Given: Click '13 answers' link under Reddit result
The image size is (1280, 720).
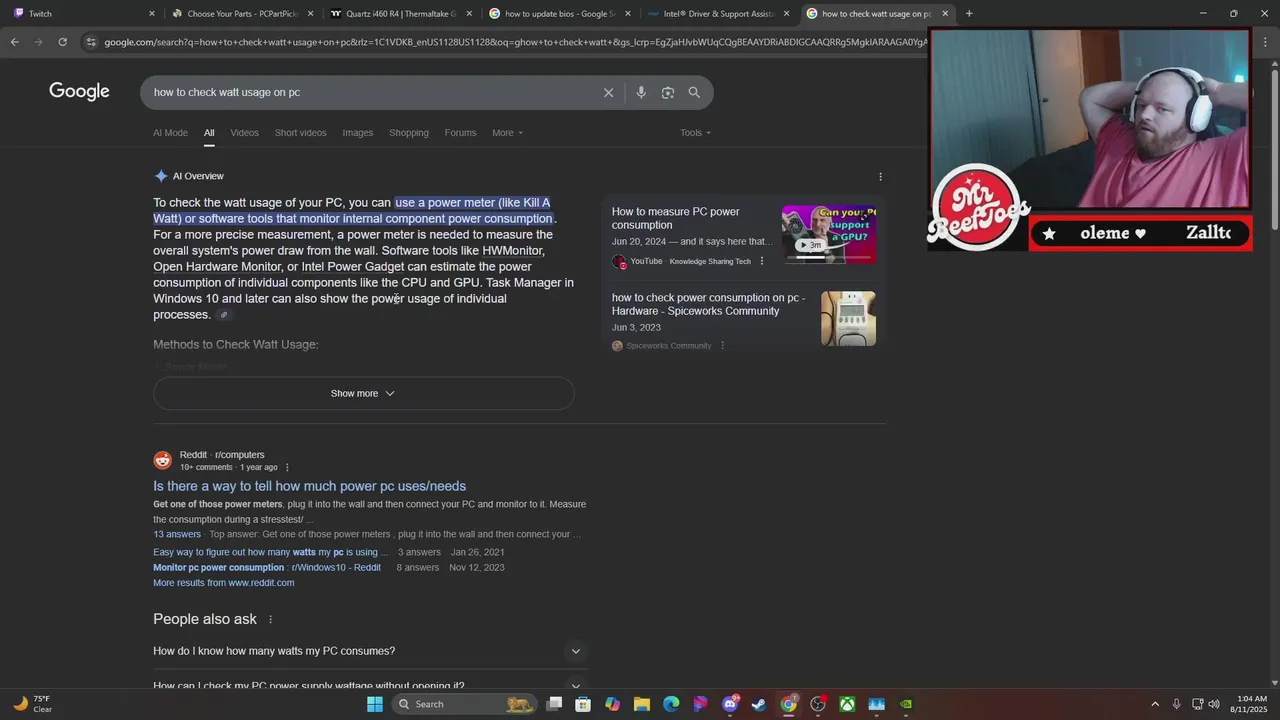Looking at the screenshot, I should pyautogui.click(x=177, y=534).
